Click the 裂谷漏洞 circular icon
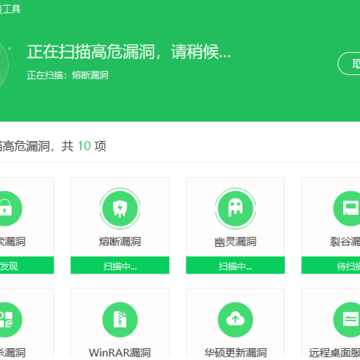The image size is (360, 360). point(347,208)
